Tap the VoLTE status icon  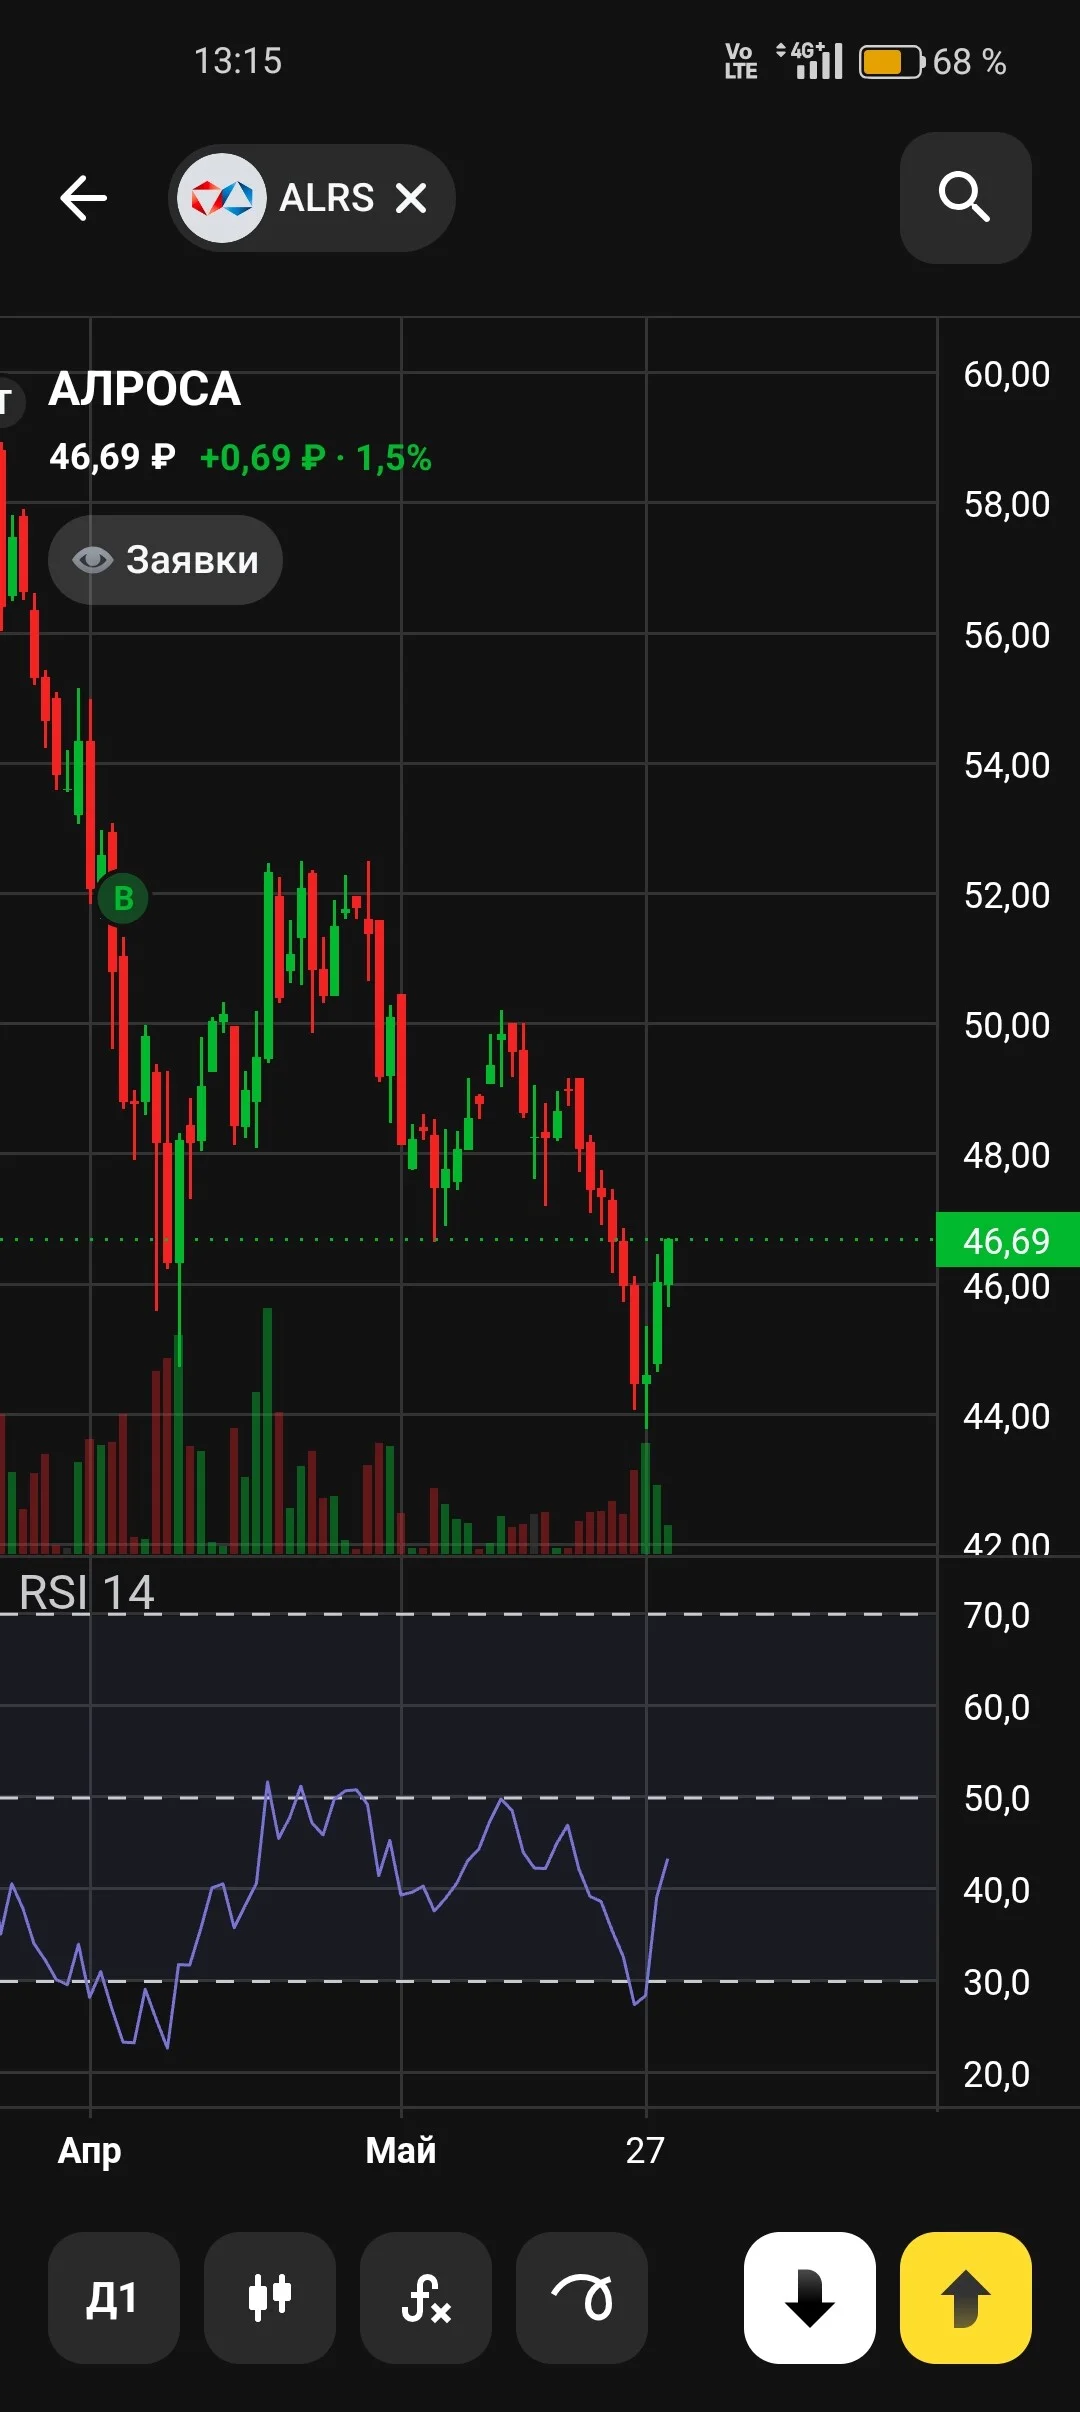click(741, 61)
